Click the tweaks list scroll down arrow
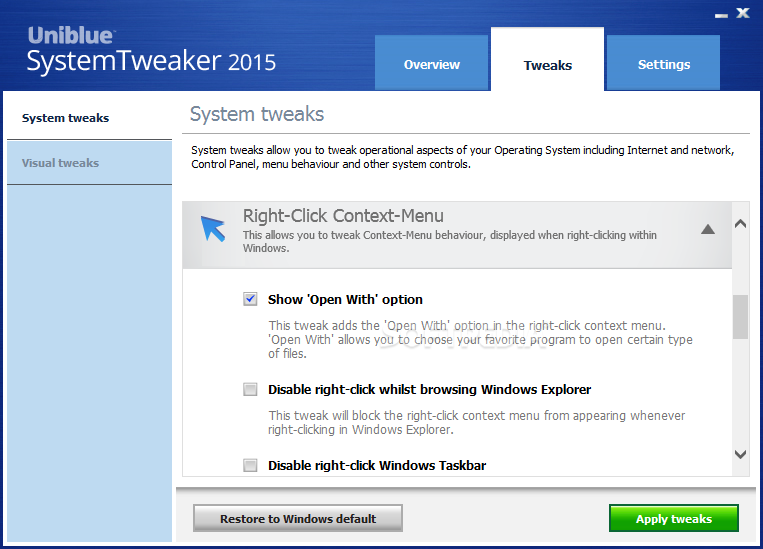 click(x=741, y=455)
